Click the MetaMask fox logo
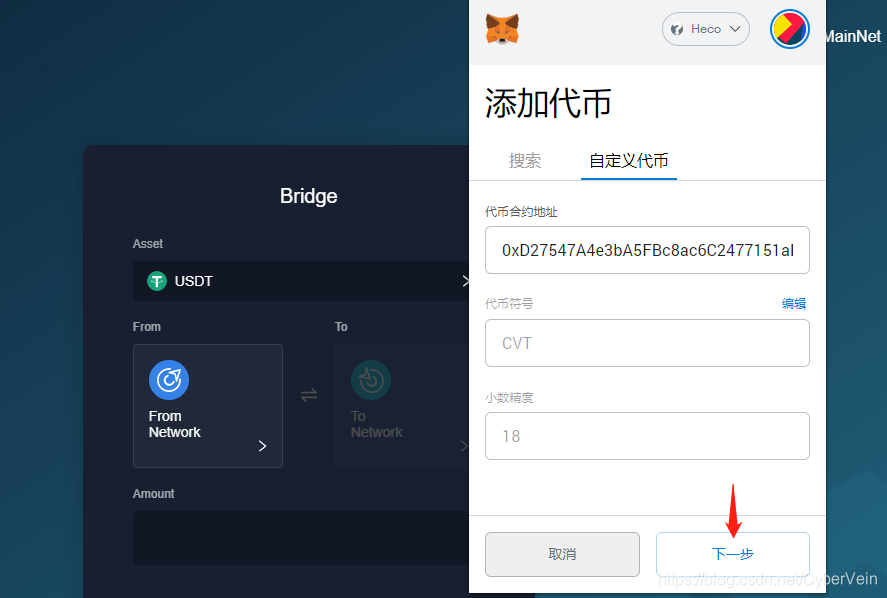 (x=502, y=29)
